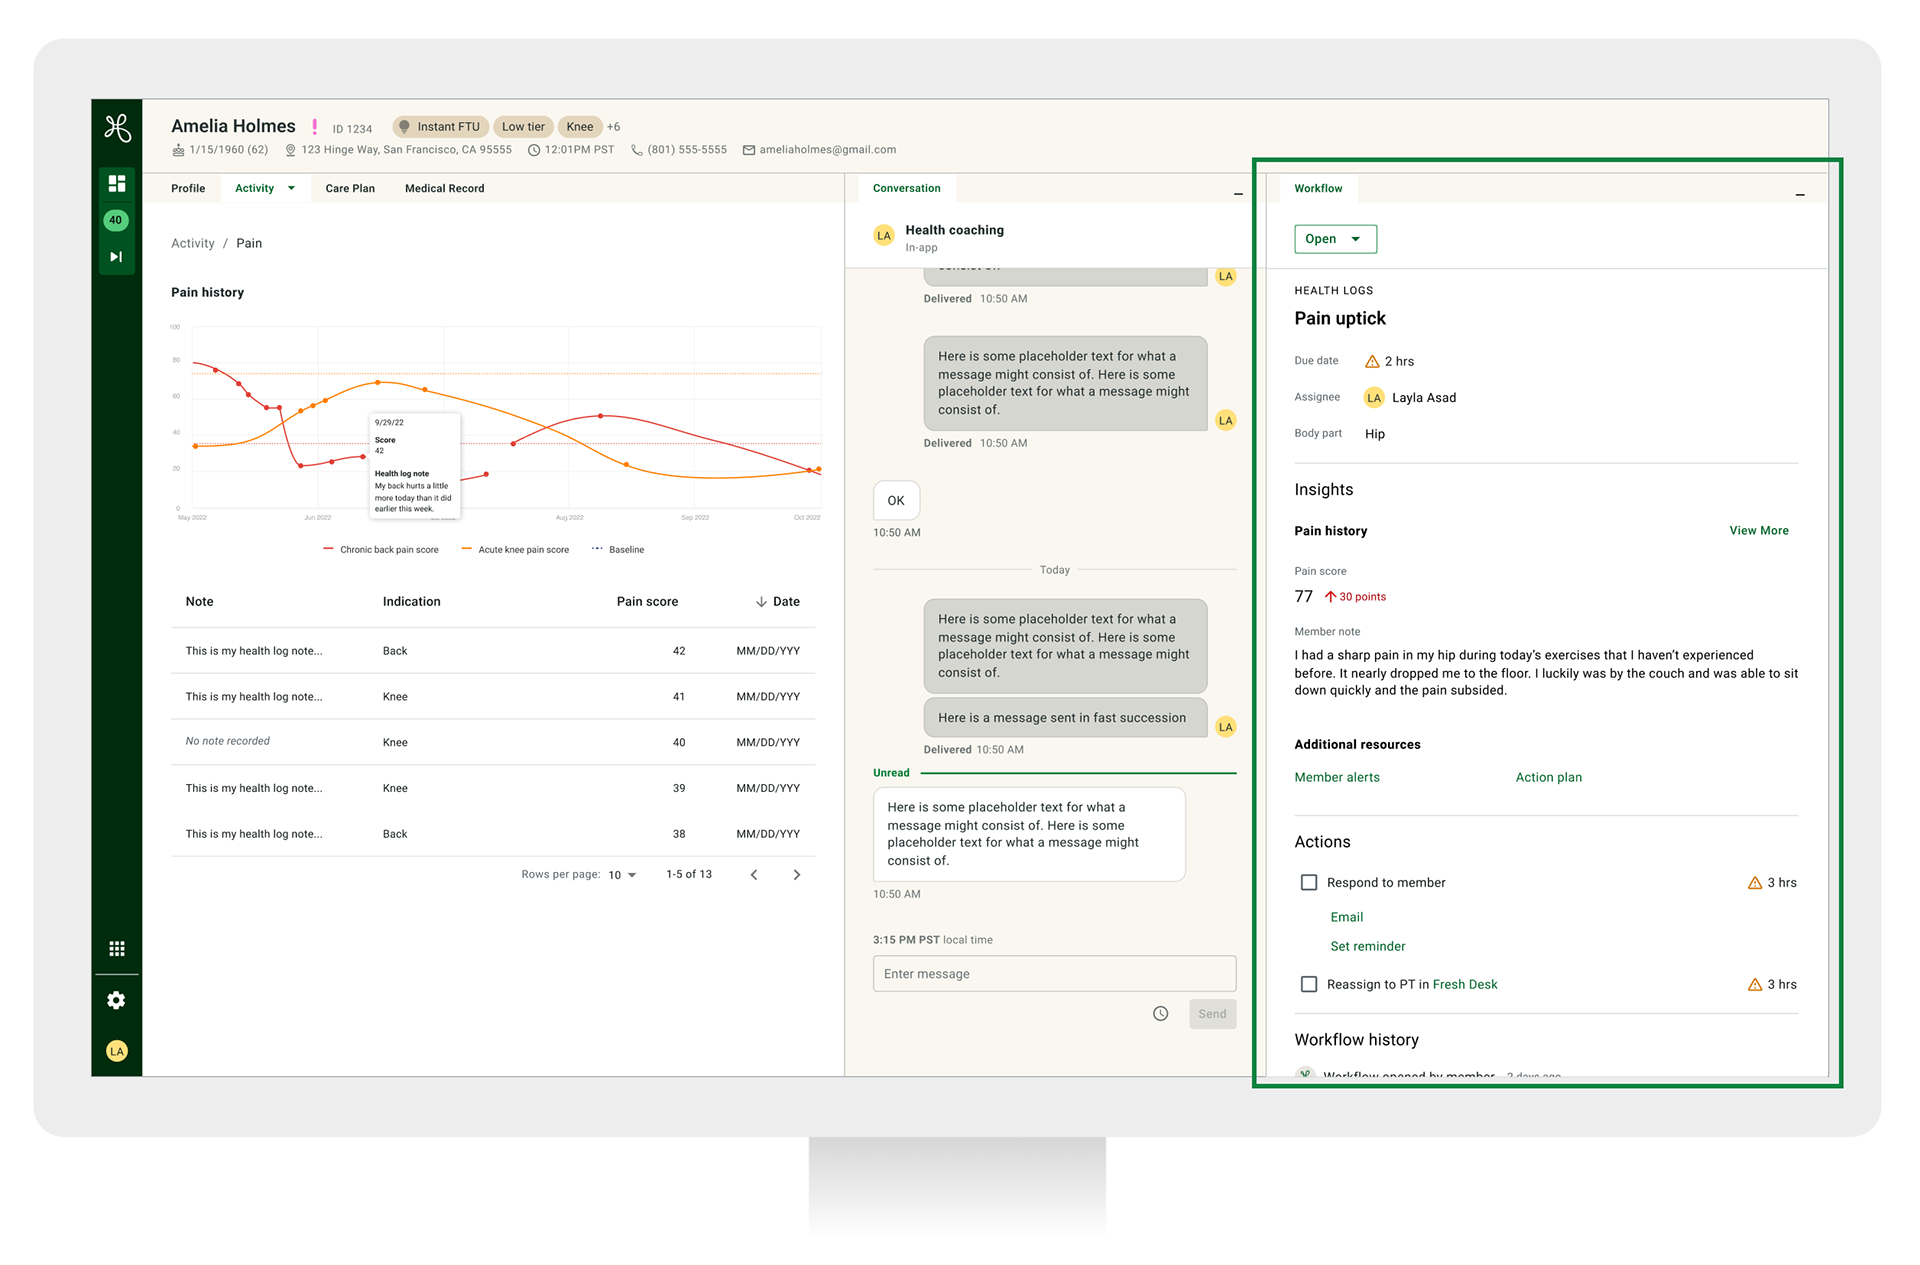Viewport: 1920px width, 1265px height.
Task: Click the Send button
Action: click(x=1212, y=1014)
